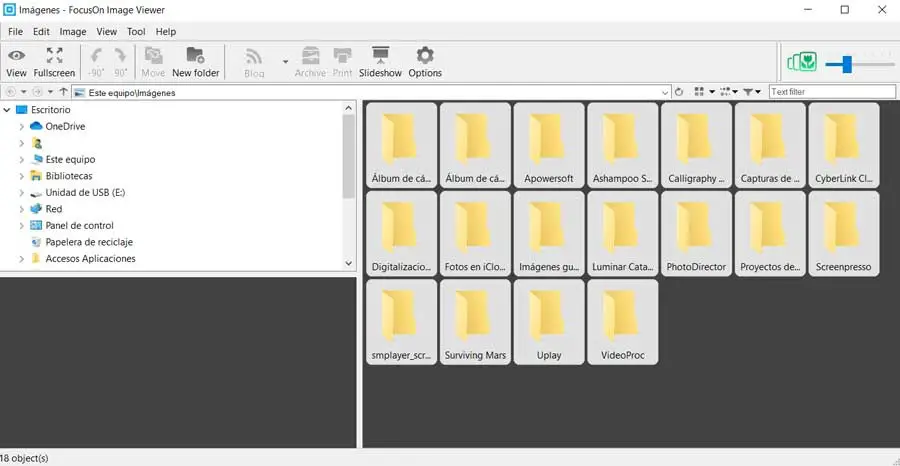
Task: Open the filter dropdown arrow
Action: pyautogui.click(x=758, y=92)
